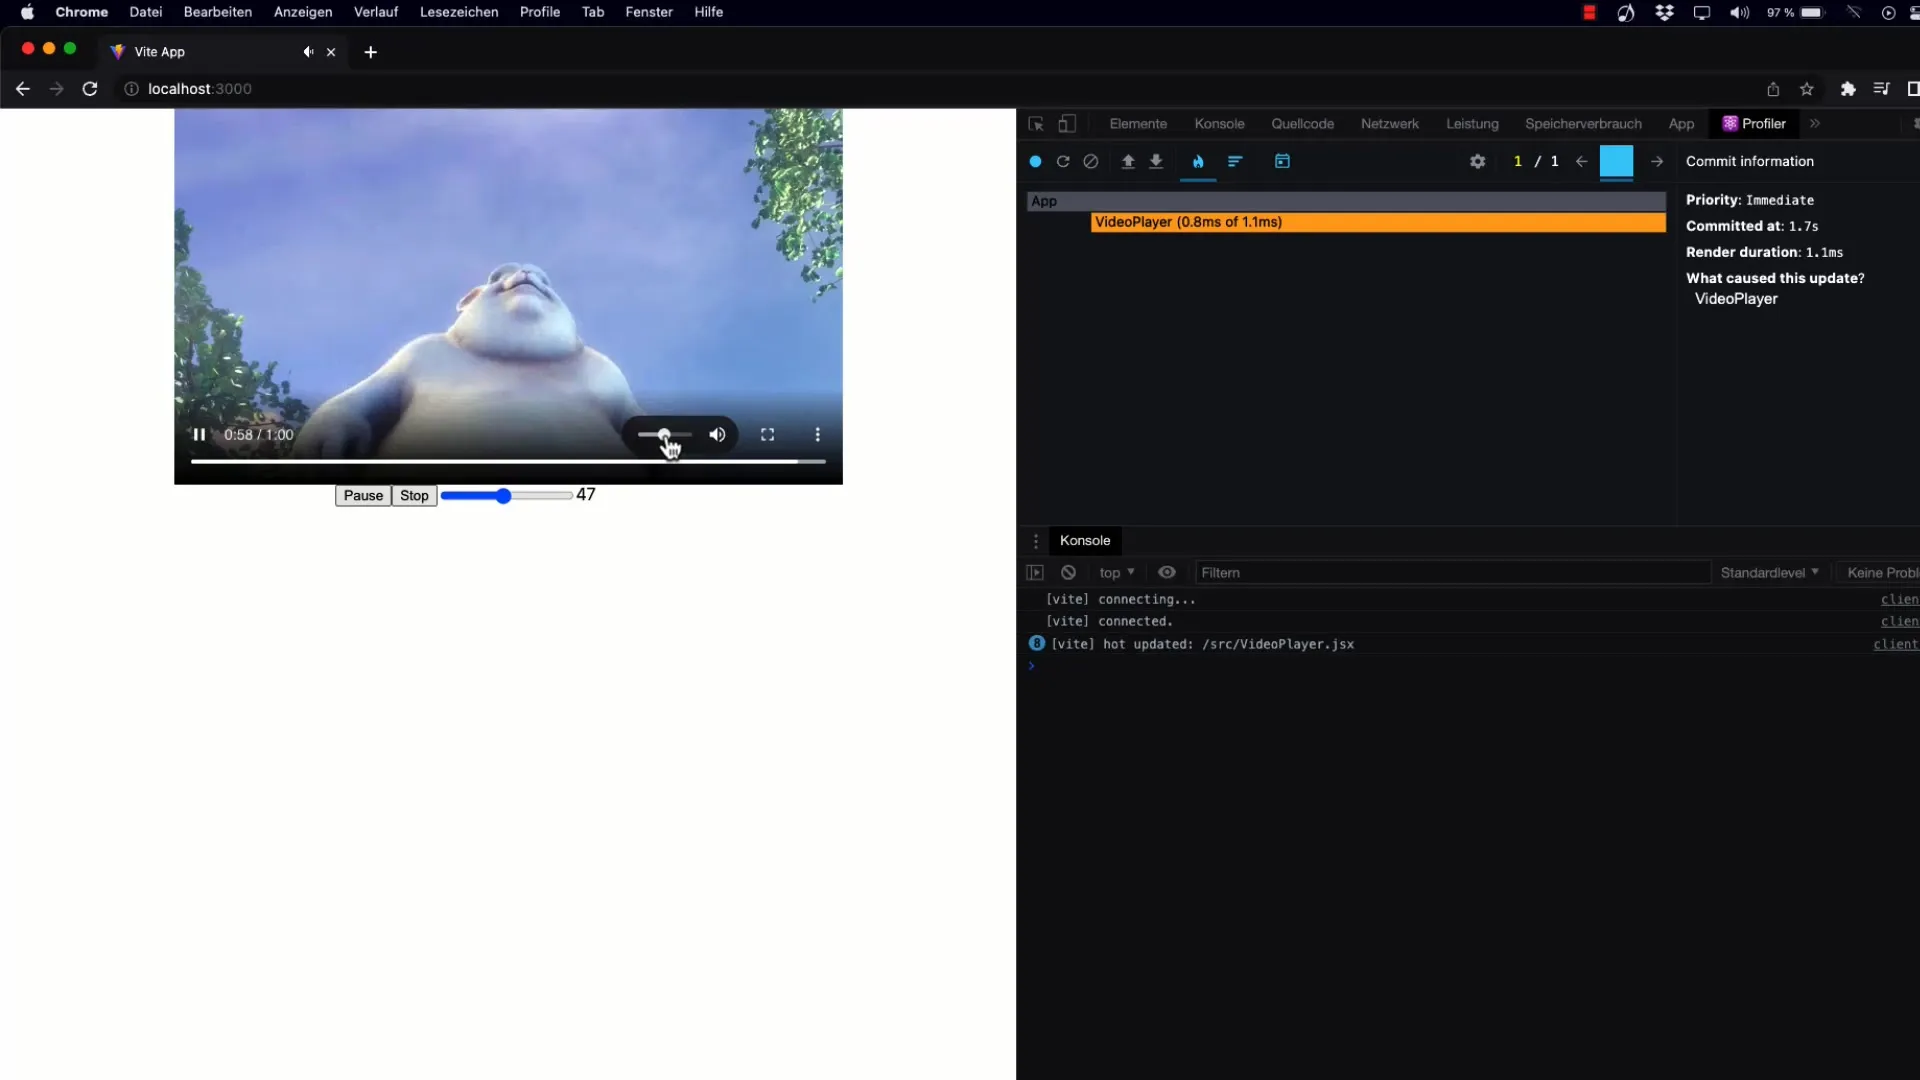The image size is (1920, 1080).
Task: Switch to the Ranked chart view
Action: click(1235, 161)
